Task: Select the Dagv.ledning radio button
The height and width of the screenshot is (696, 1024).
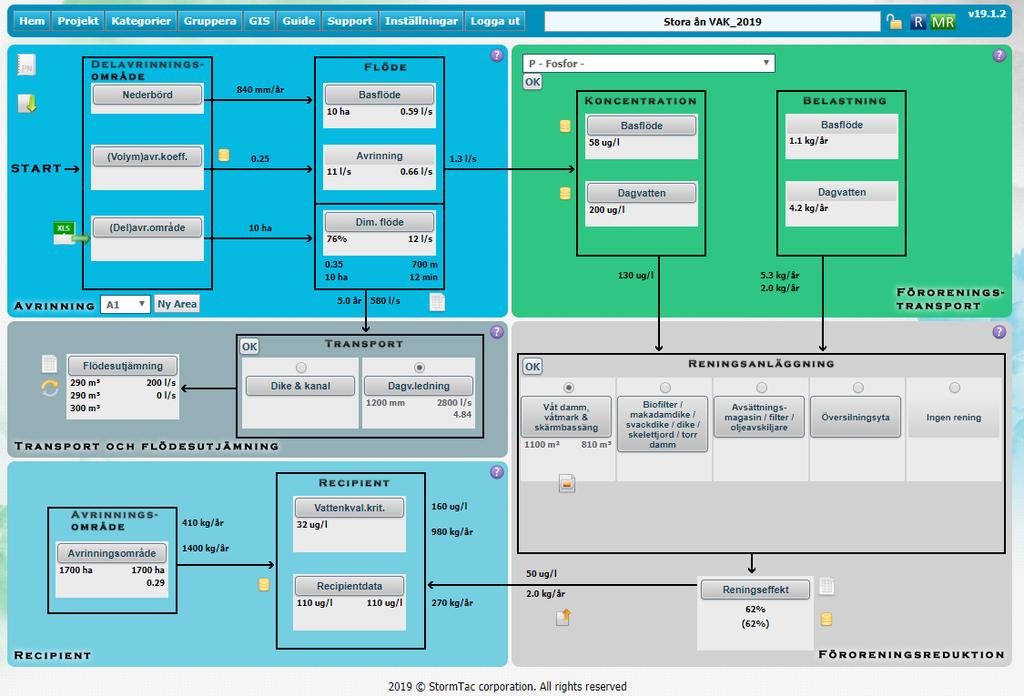Action: [x=419, y=368]
